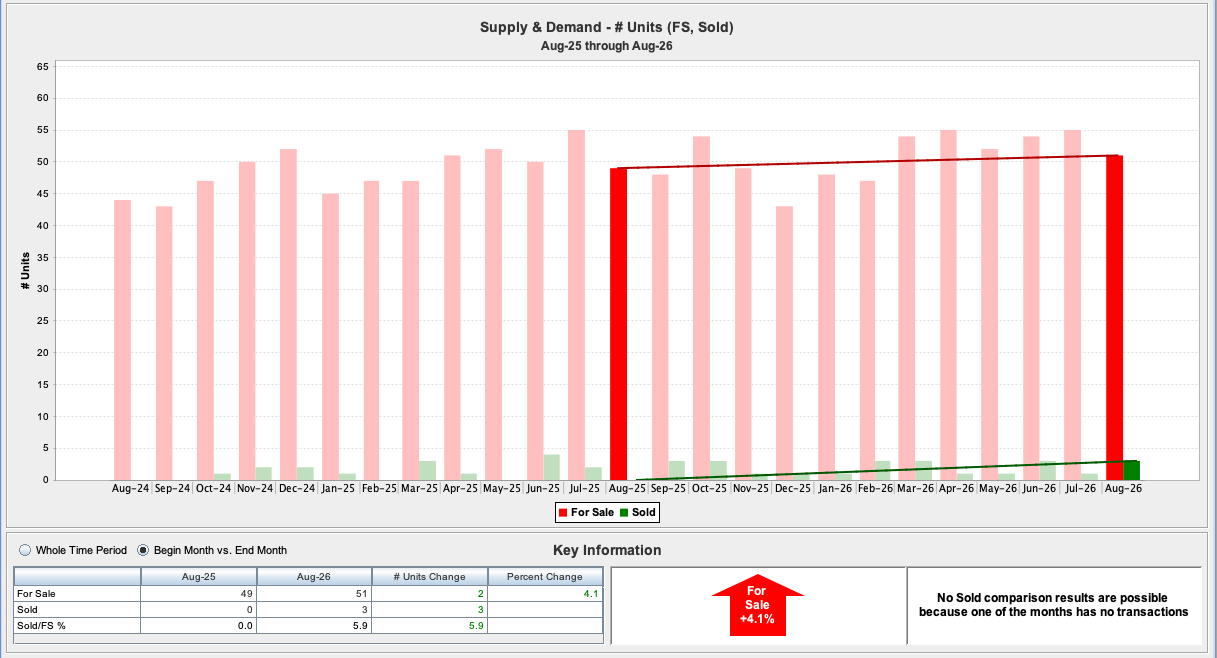
Task: Click the For Sale value 51 cell
Action: coord(314,593)
